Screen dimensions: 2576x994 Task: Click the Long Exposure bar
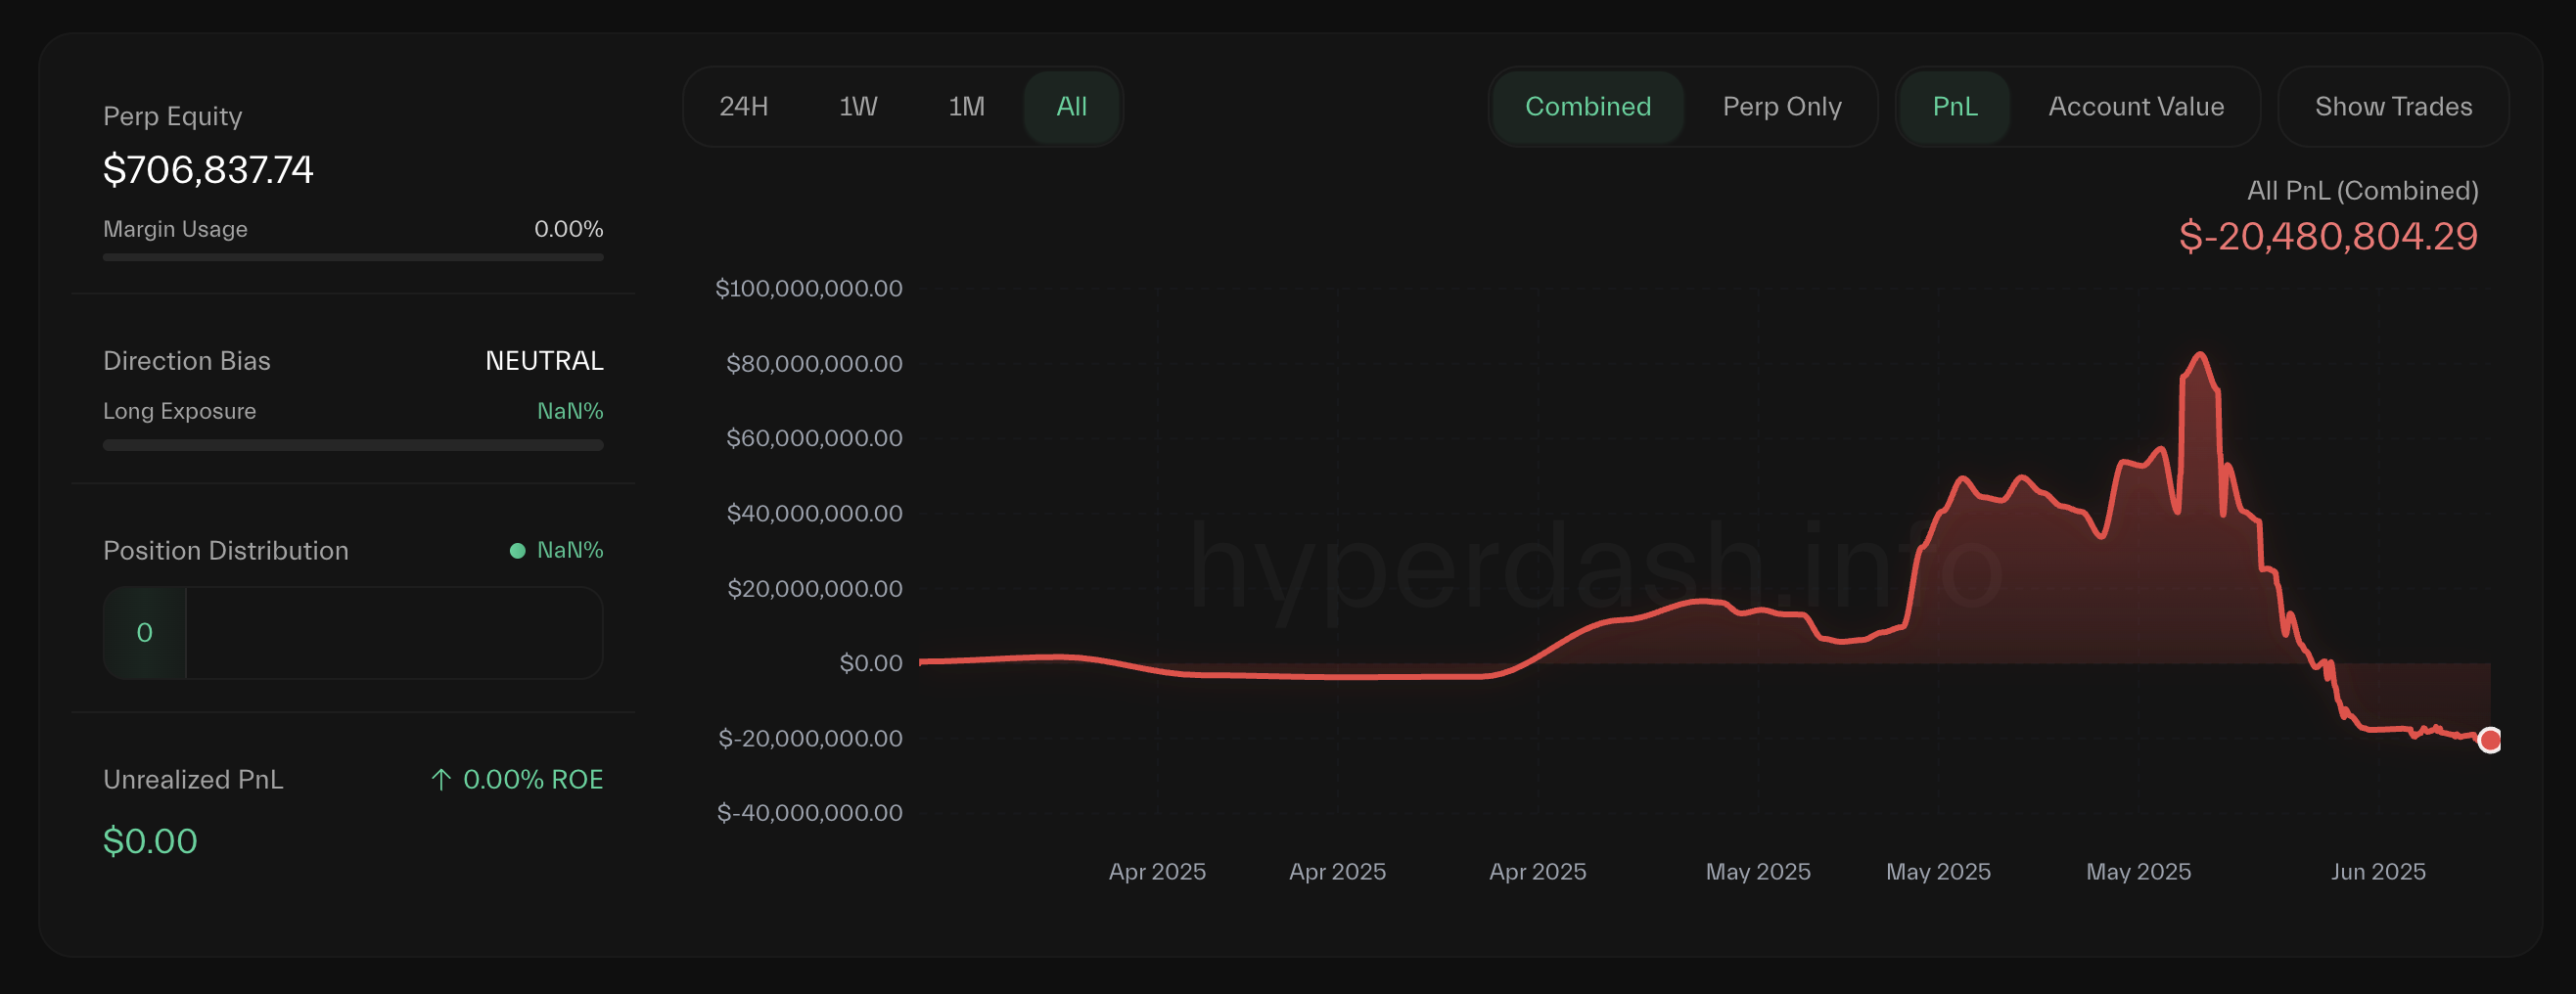click(x=353, y=445)
